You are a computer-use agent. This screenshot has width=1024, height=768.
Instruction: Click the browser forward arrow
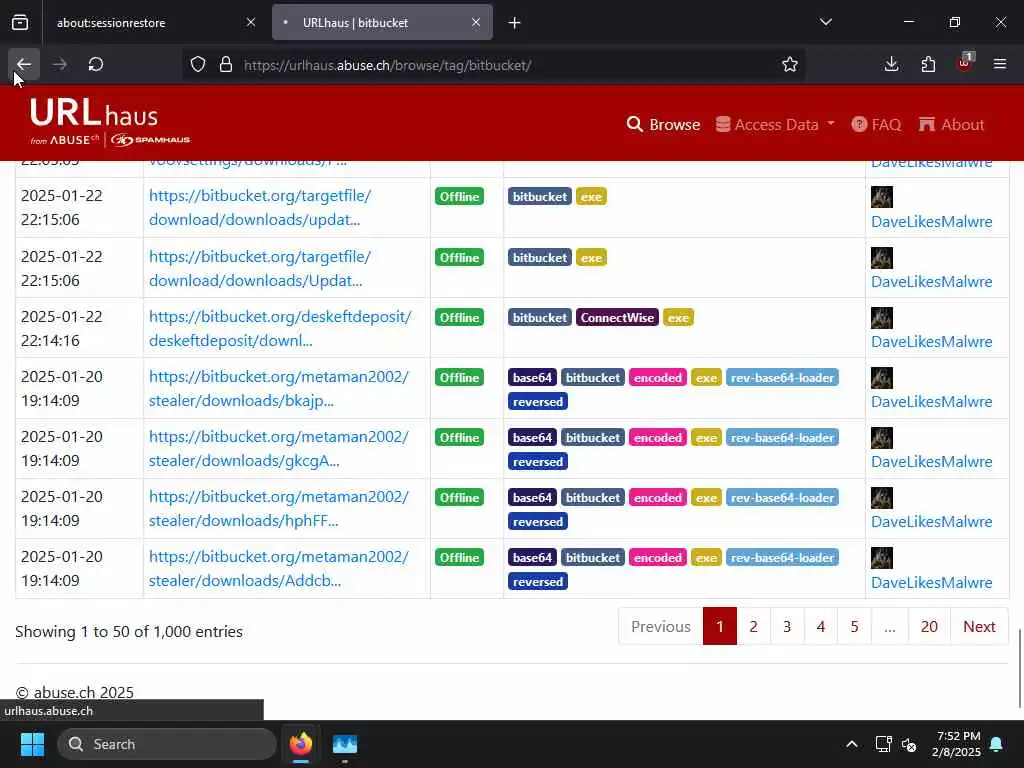click(x=59, y=64)
